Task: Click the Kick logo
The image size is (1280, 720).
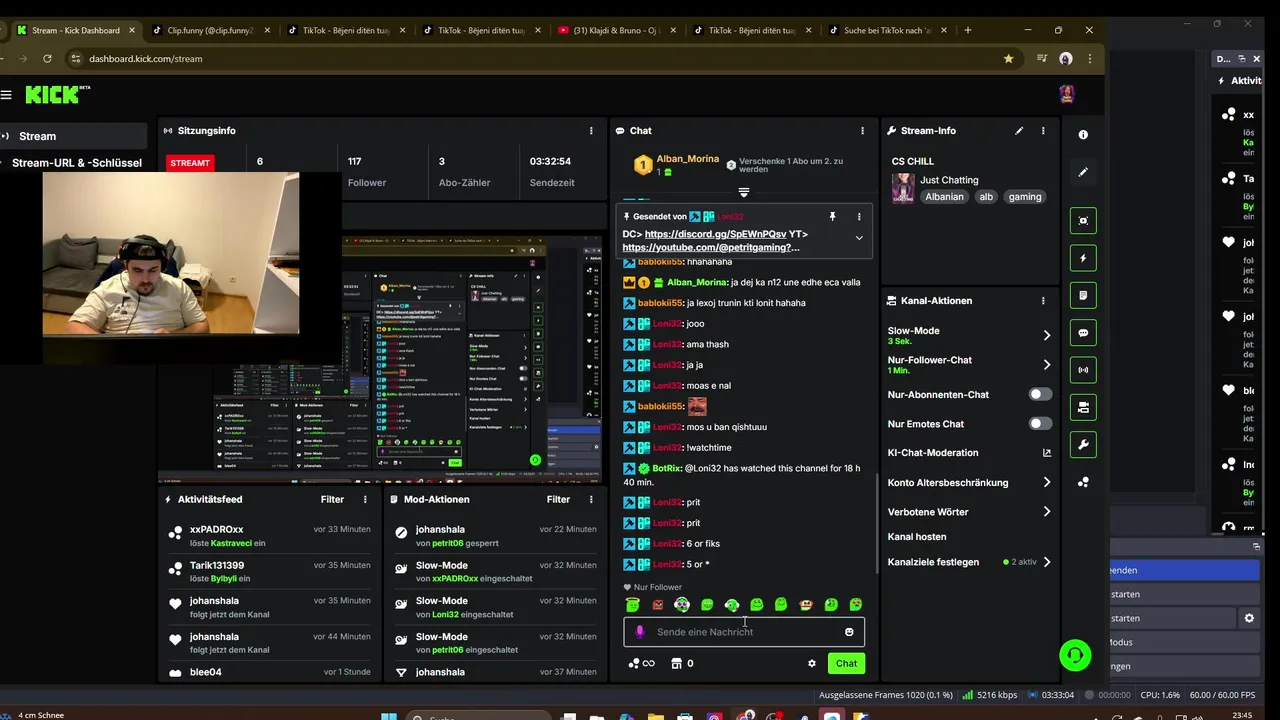Action: coord(57,94)
